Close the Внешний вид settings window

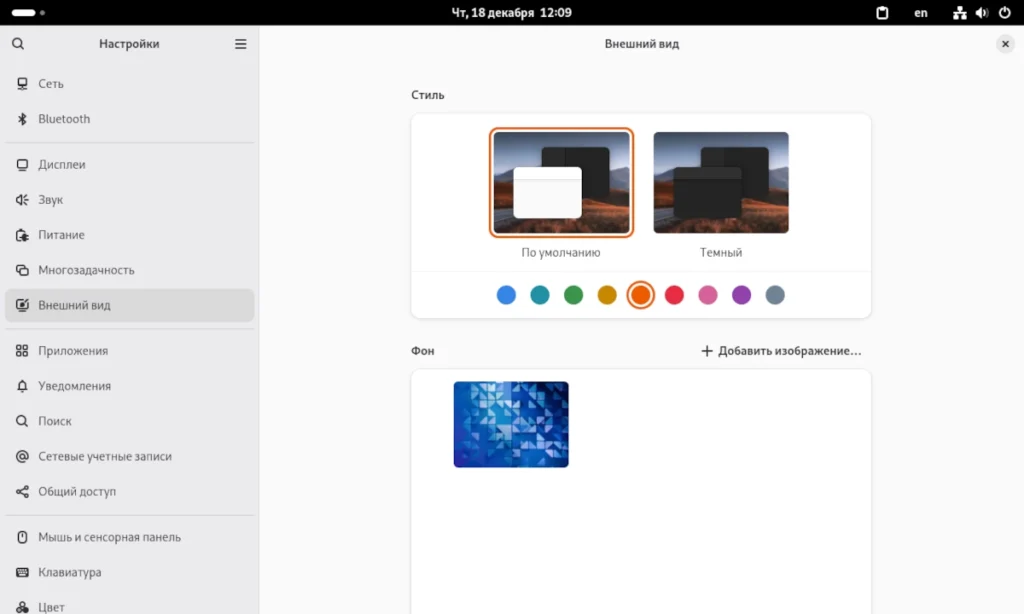click(x=1005, y=44)
